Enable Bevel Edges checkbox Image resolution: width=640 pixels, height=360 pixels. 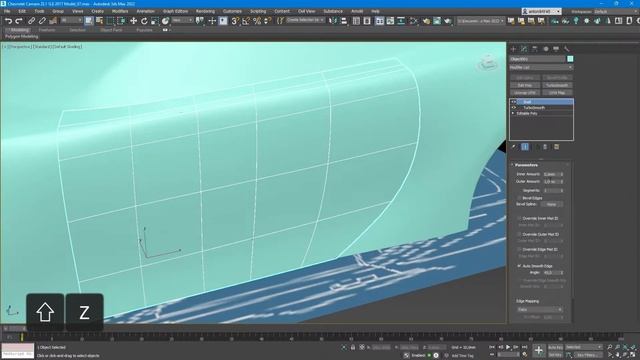tap(519, 198)
